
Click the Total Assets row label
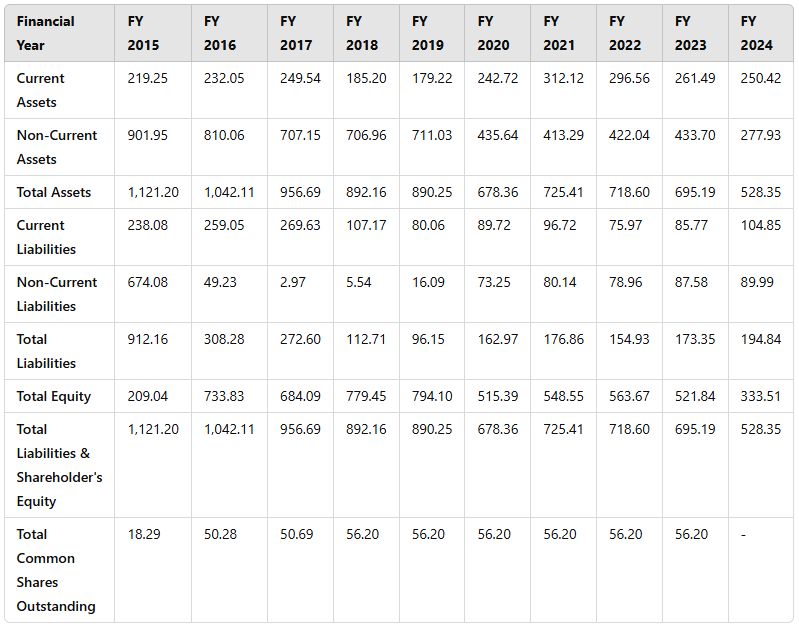click(x=54, y=192)
